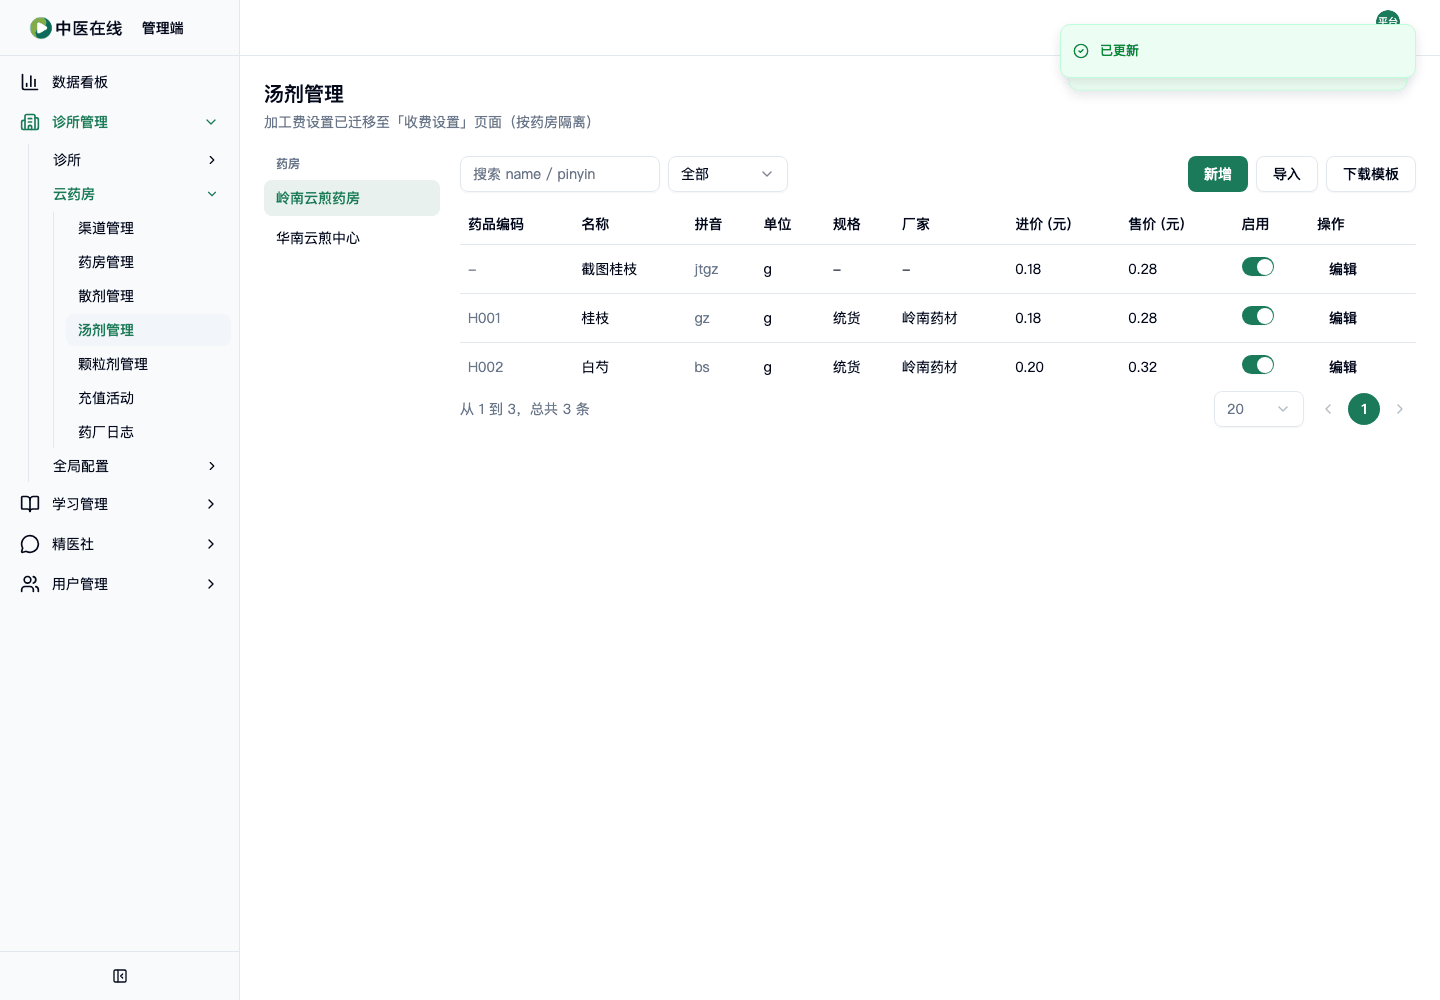Click the 用户管理 users icon

click(30, 584)
